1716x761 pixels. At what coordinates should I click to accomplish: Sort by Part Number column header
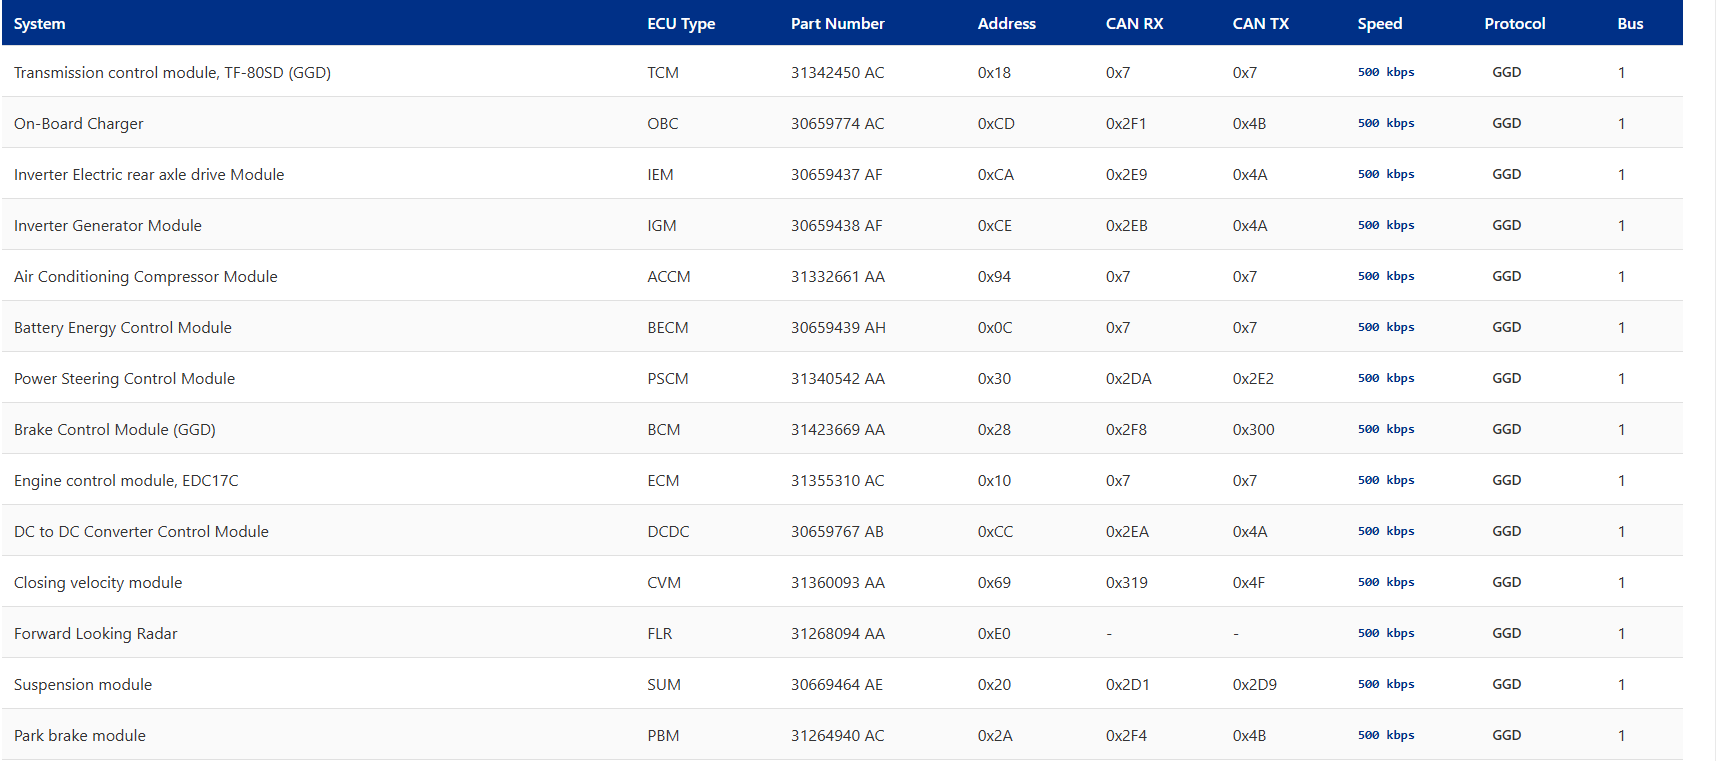pos(837,24)
